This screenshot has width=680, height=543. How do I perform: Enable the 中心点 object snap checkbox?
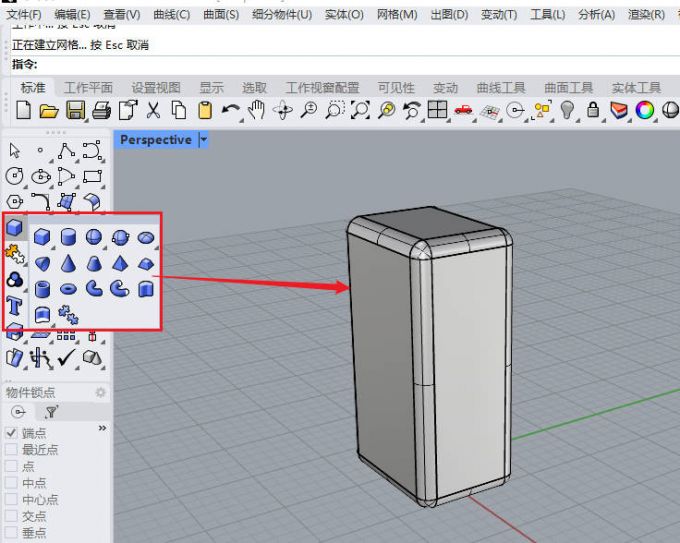click(x=11, y=499)
